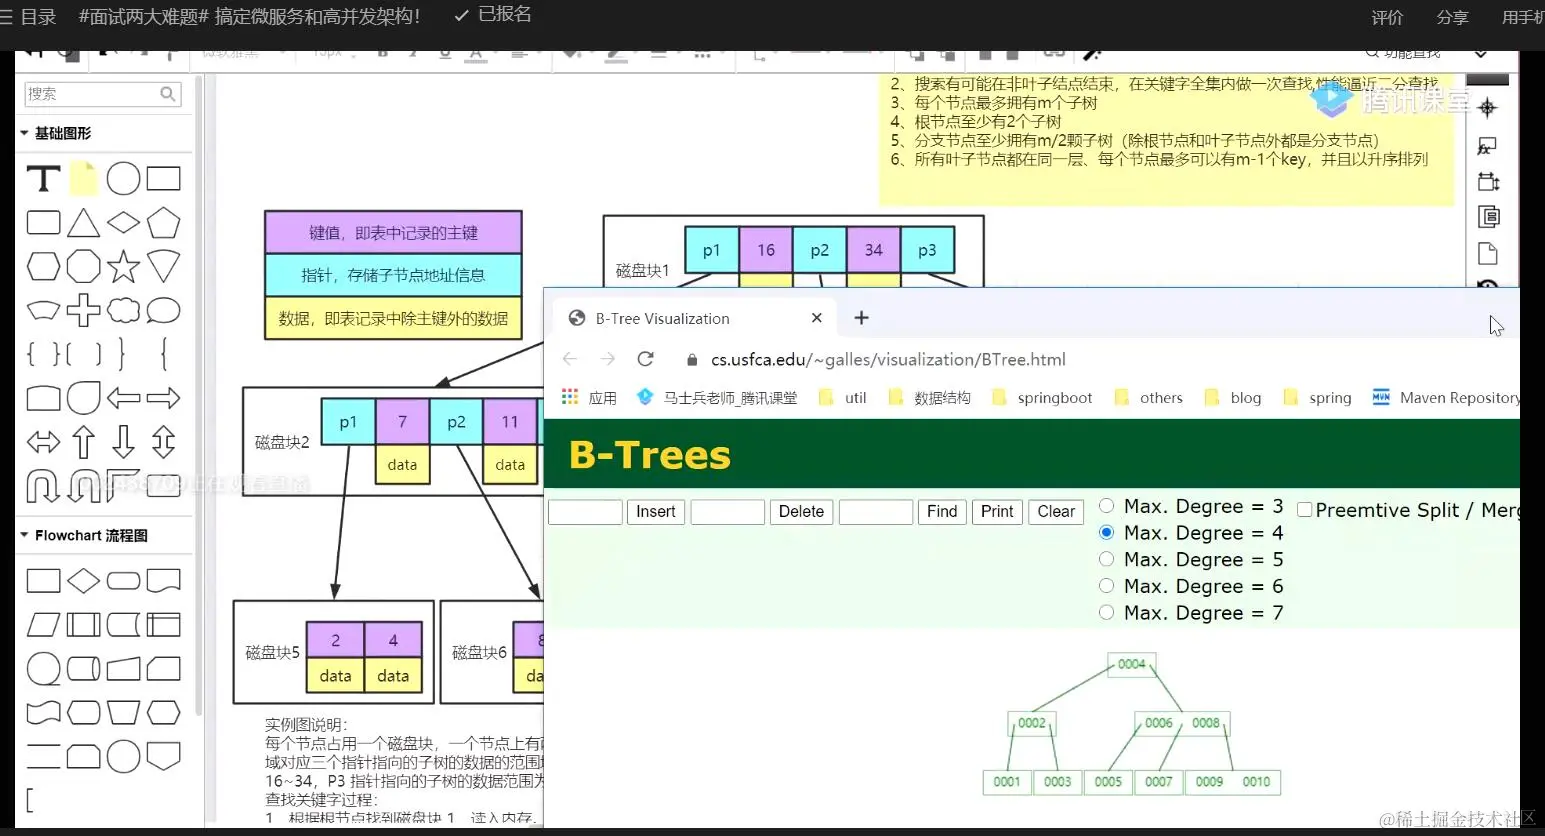1545x836 pixels.
Task: Select the cloud shape
Action: pos(123,311)
